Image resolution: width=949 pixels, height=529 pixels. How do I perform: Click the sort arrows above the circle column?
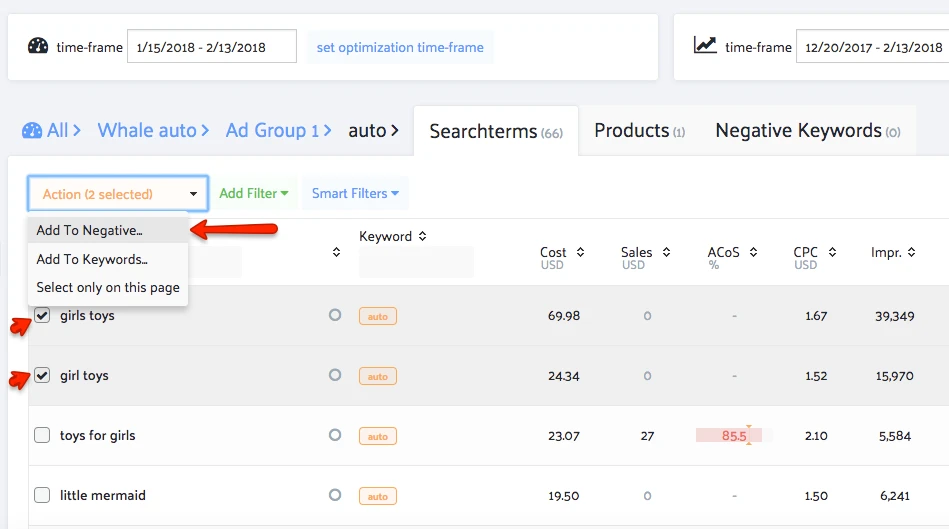pos(337,252)
